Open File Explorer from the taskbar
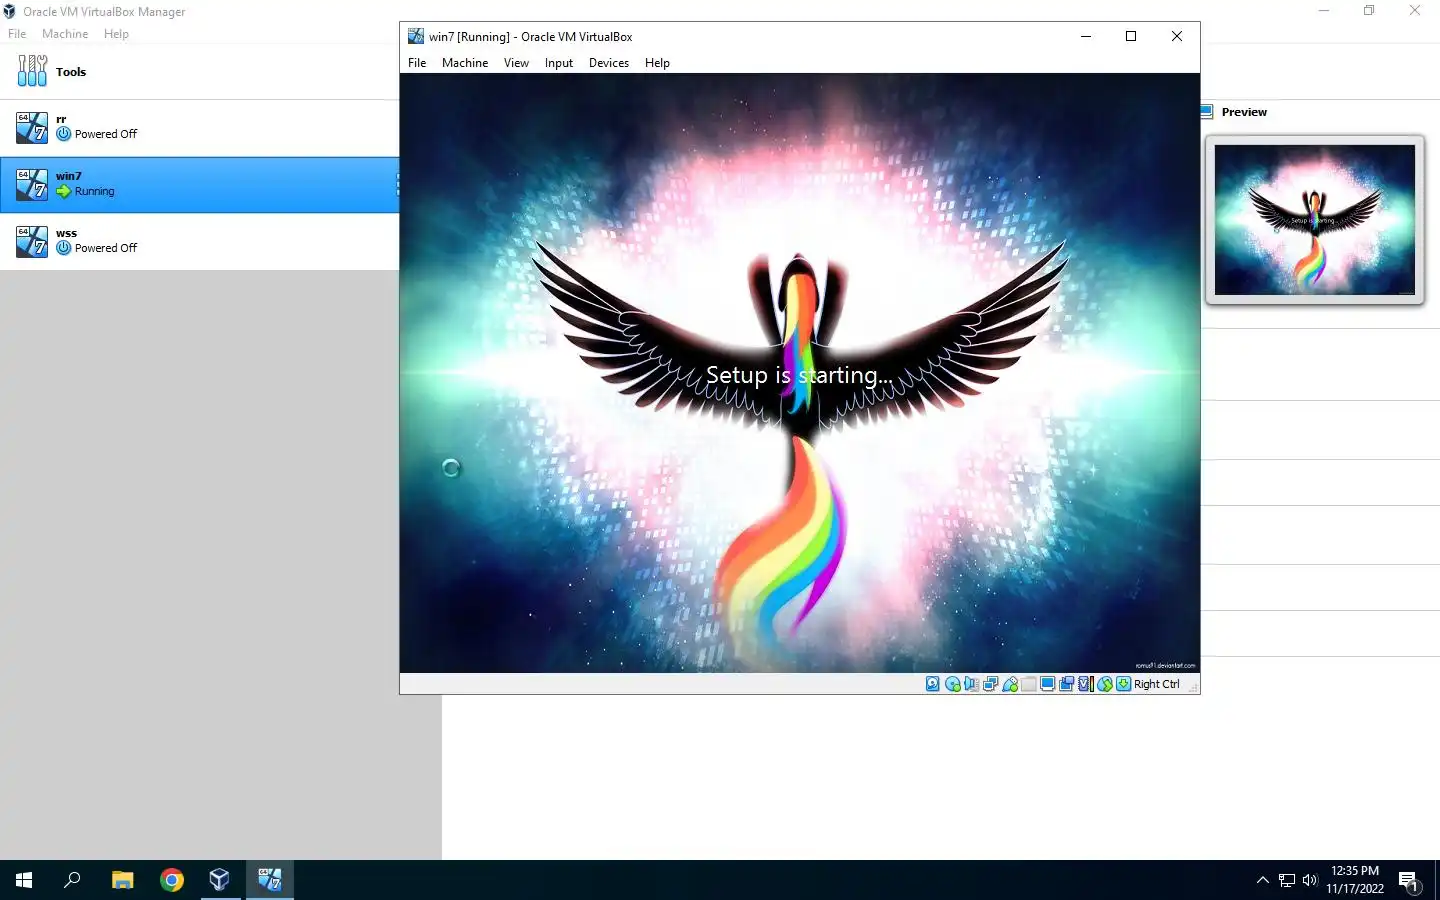Screen dimensions: 1440x900 coord(122,880)
